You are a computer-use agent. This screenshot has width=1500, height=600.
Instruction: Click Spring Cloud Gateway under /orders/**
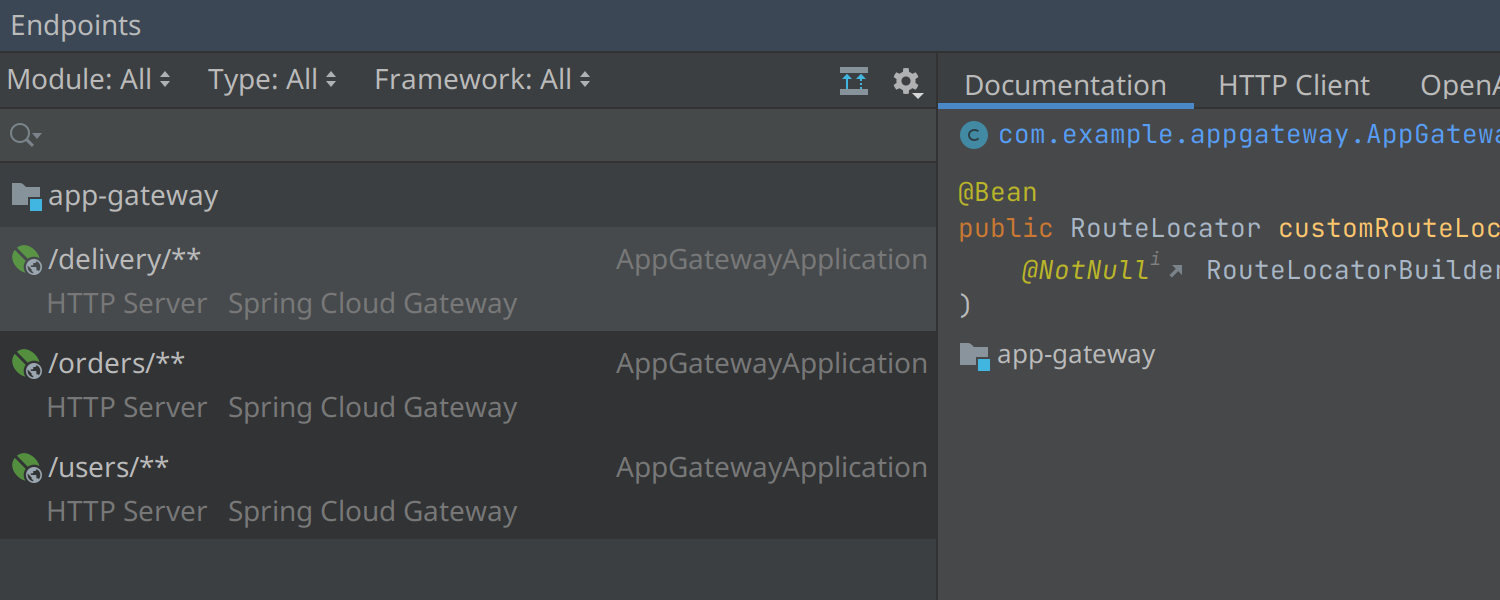coord(372,407)
